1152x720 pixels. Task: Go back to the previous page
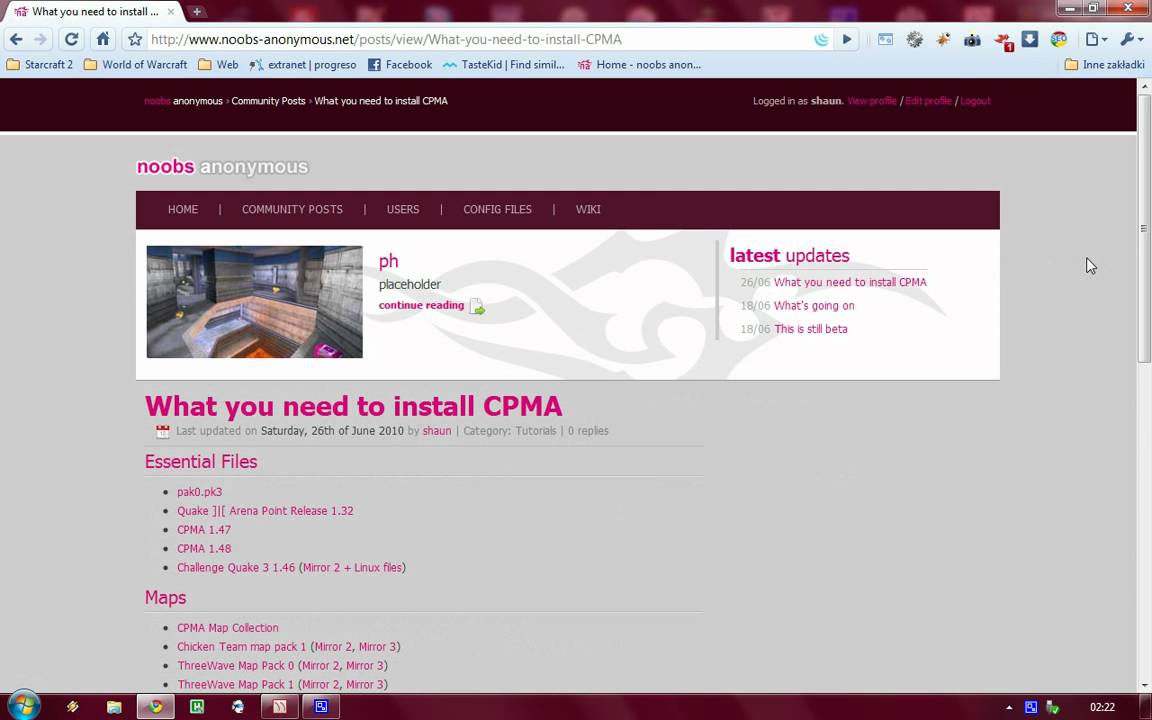(x=16, y=40)
